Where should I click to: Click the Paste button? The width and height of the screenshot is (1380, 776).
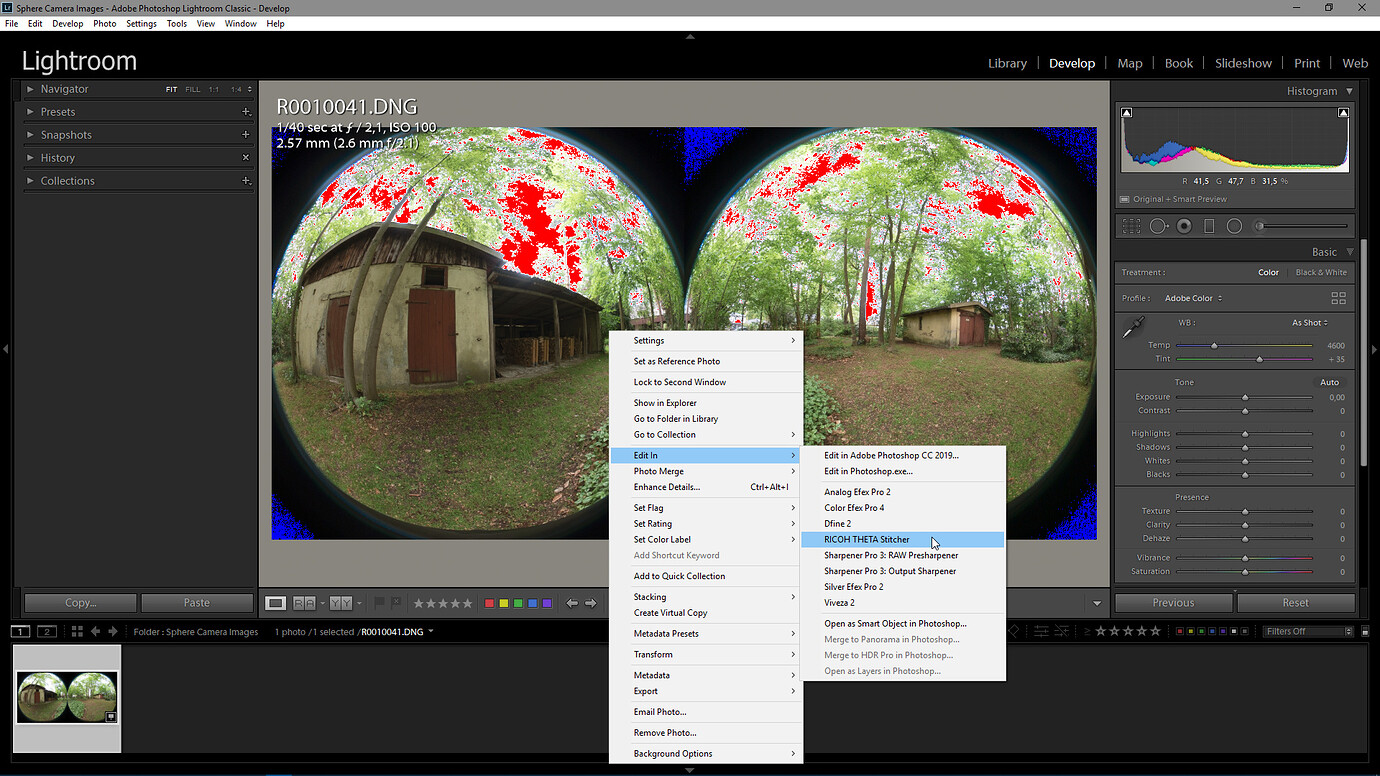pyautogui.click(x=197, y=603)
